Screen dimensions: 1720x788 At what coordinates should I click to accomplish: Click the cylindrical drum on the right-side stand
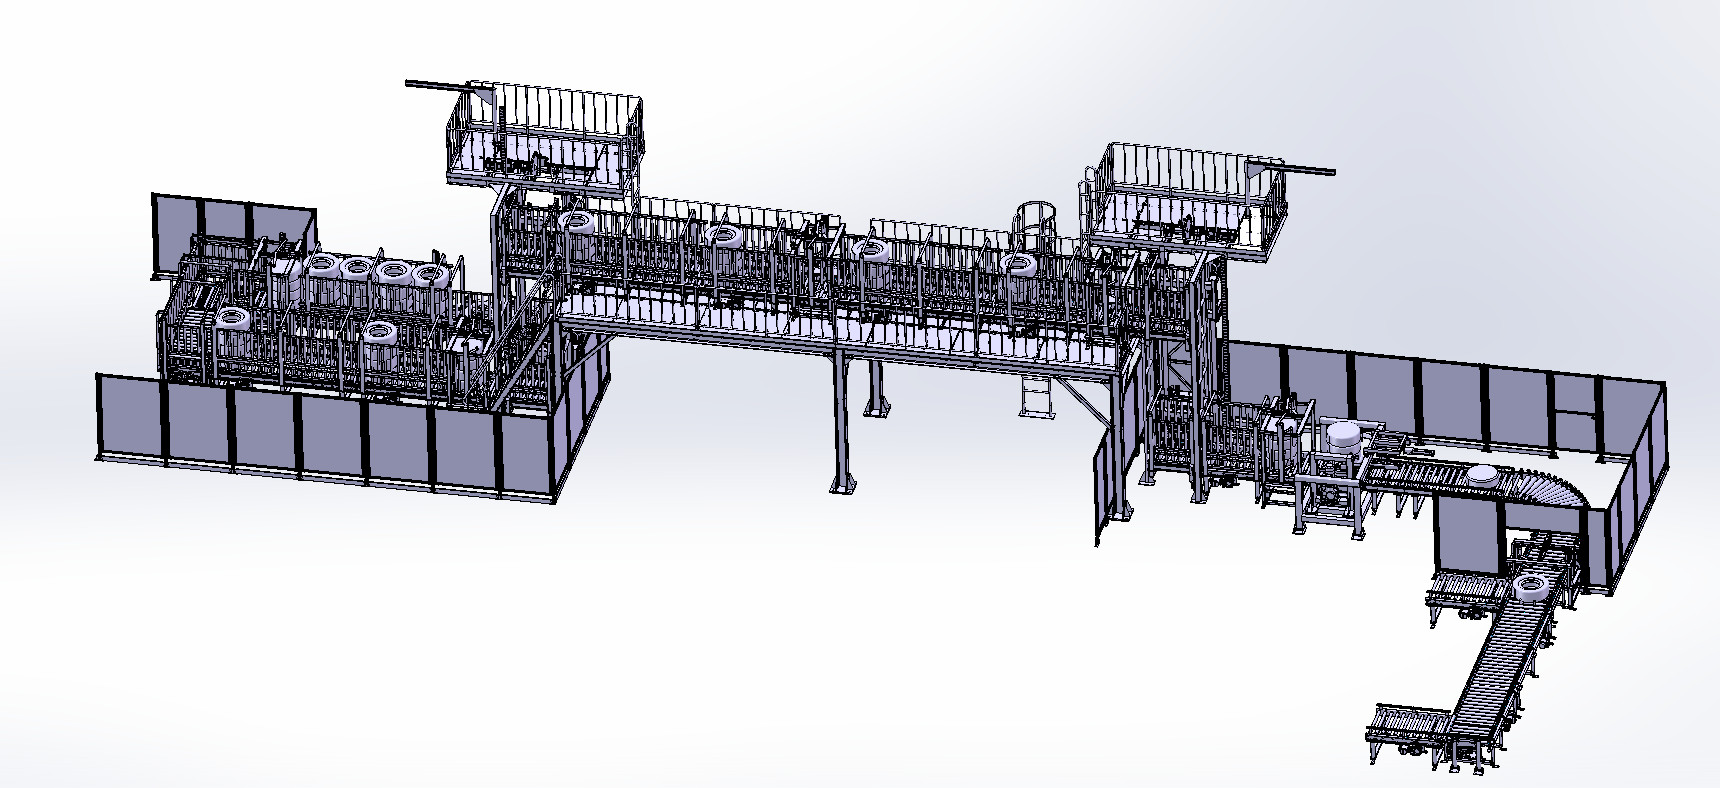coord(1341,436)
